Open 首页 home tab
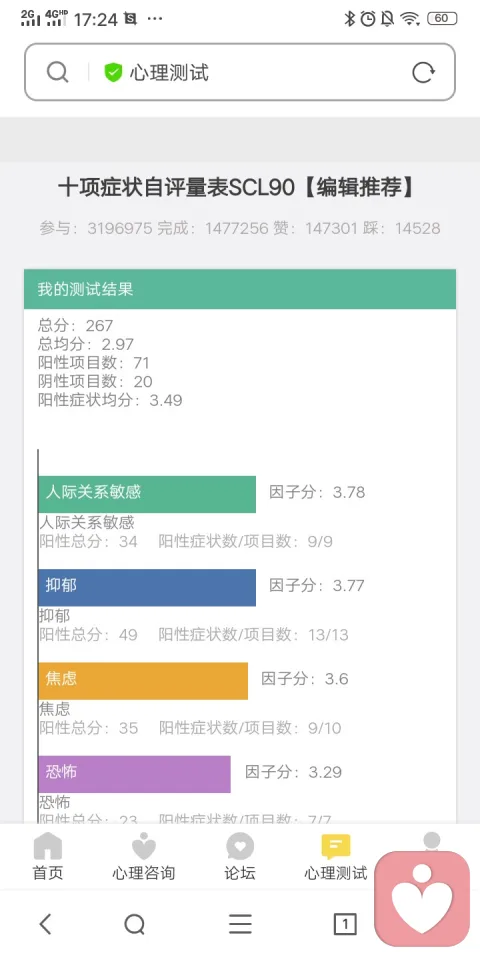The height and width of the screenshot is (957, 480). click(48, 858)
